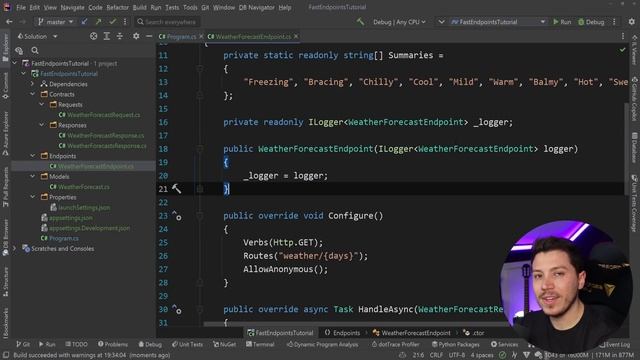This screenshot has height=360, width=640.
Task: Click the search magnifier in Solution panel
Action: (35, 50)
